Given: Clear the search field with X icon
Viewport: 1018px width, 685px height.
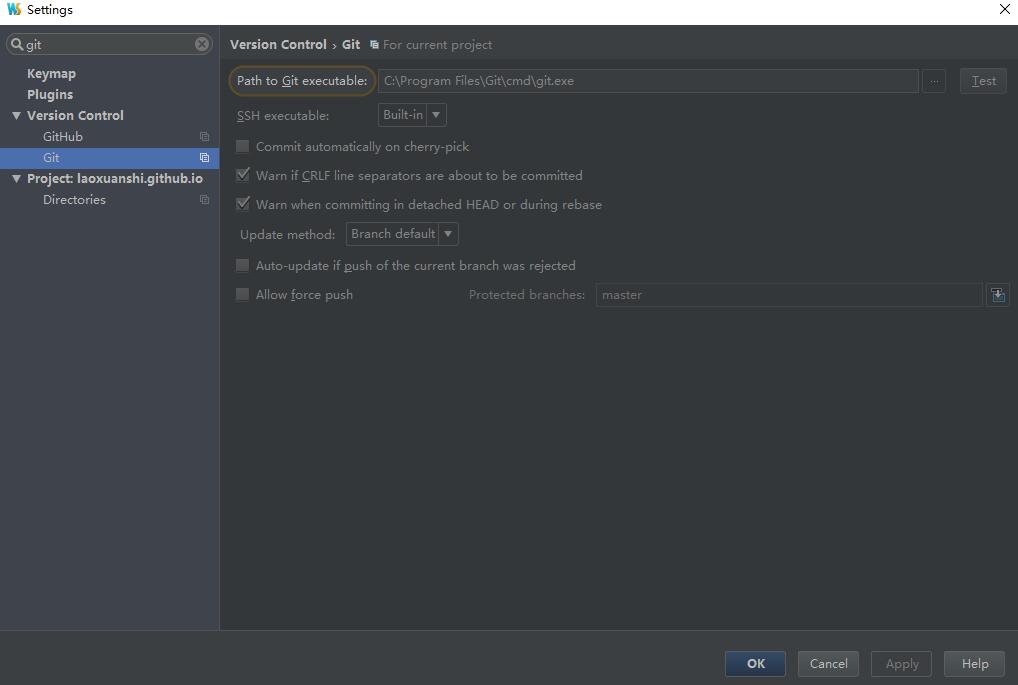Looking at the screenshot, I should (202, 44).
